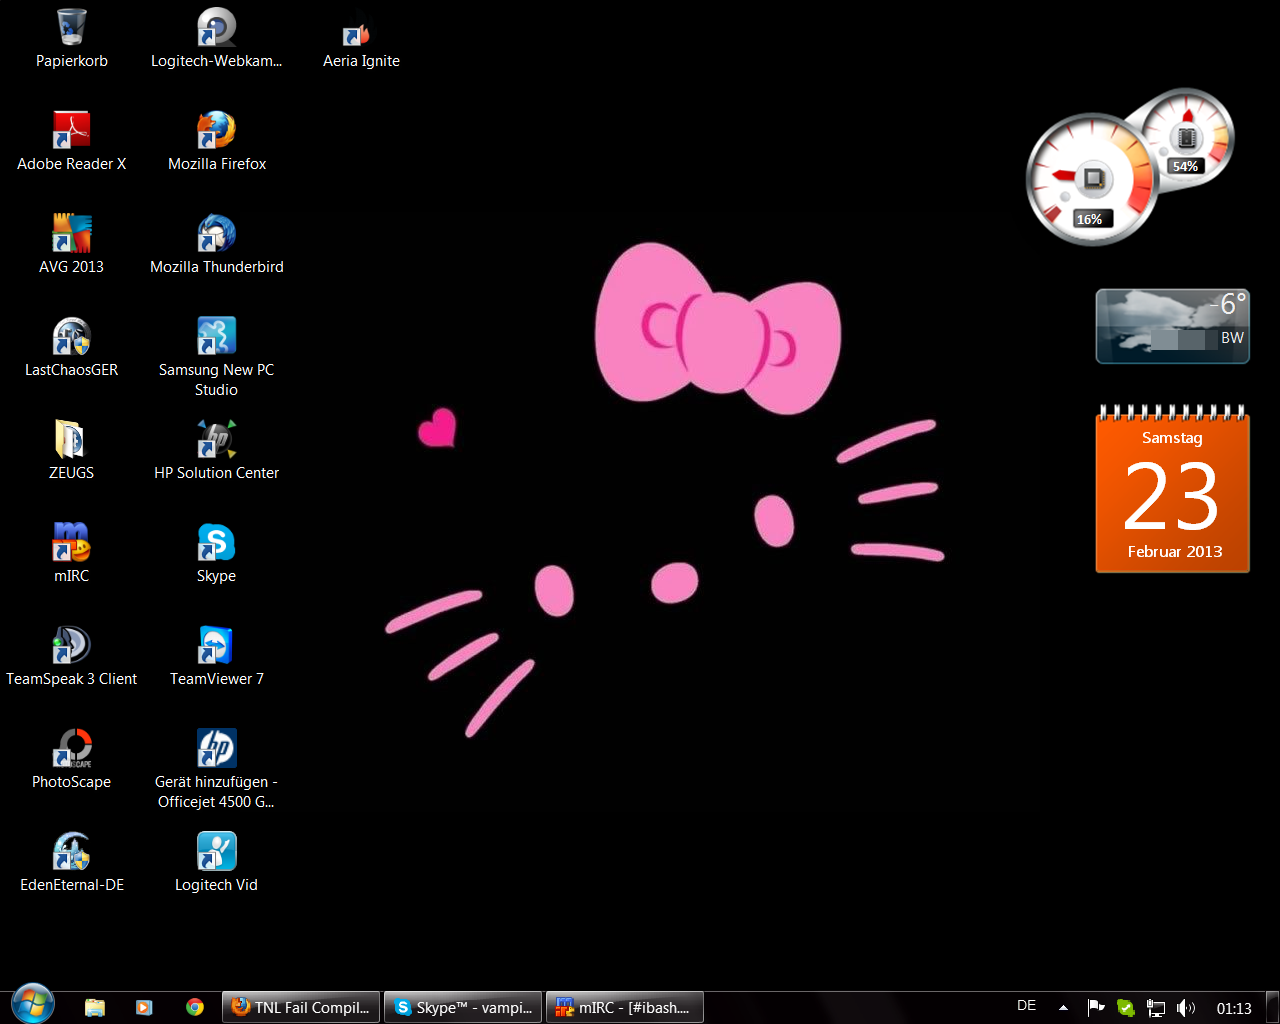Select Samsung New PC Studio shortcut
Screen dimensions: 1280x1024
217,357
